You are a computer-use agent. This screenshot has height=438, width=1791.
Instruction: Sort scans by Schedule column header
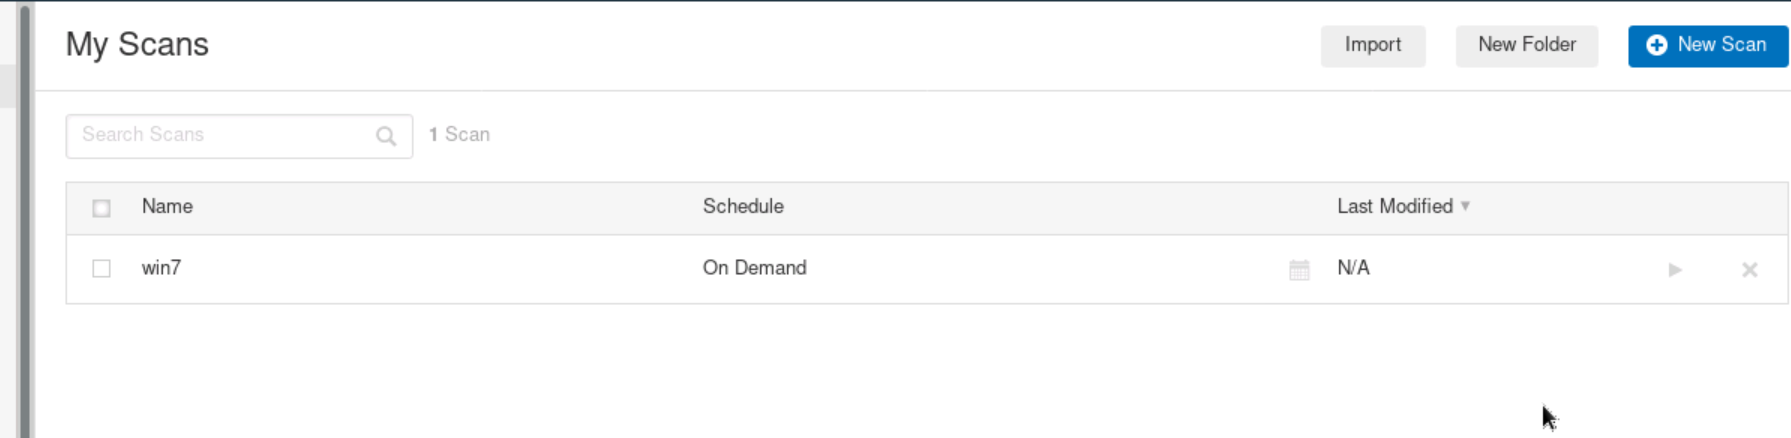(x=742, y=206)
